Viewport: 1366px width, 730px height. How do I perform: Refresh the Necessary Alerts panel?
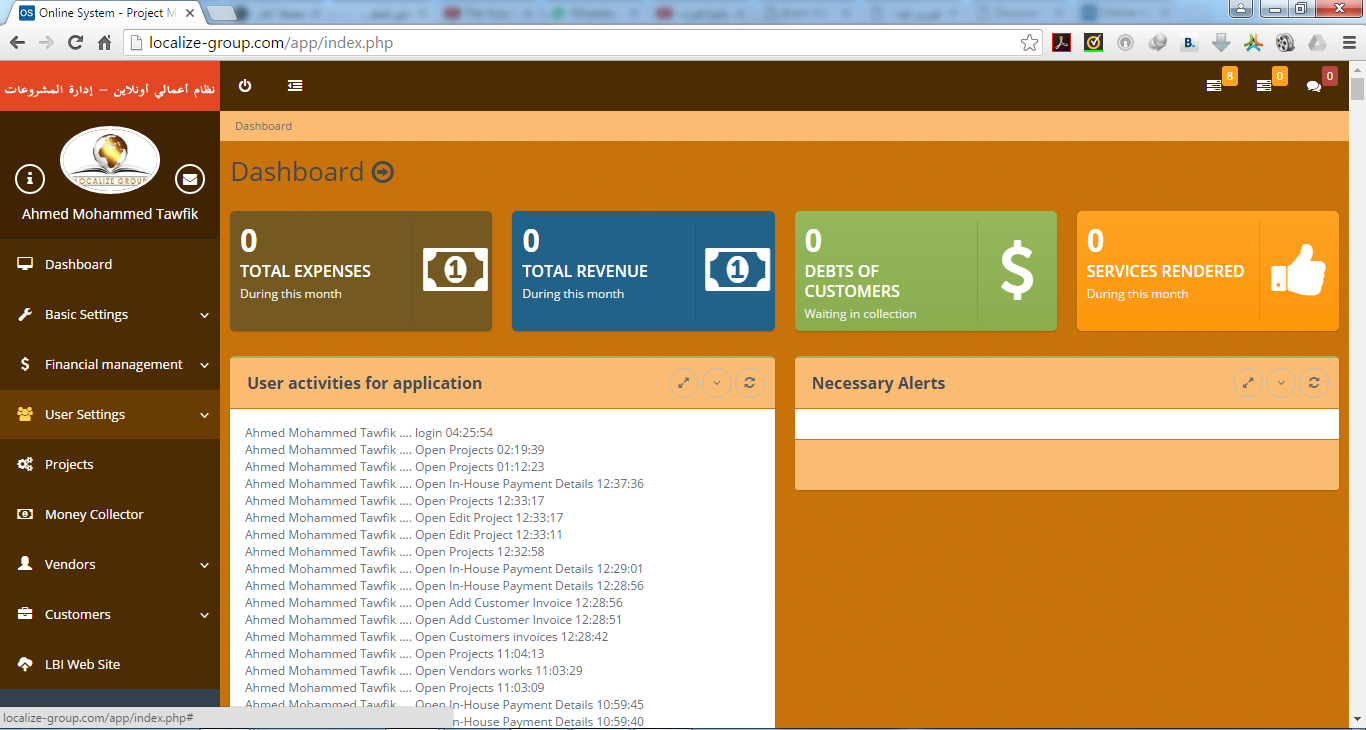coord(1313,383)
